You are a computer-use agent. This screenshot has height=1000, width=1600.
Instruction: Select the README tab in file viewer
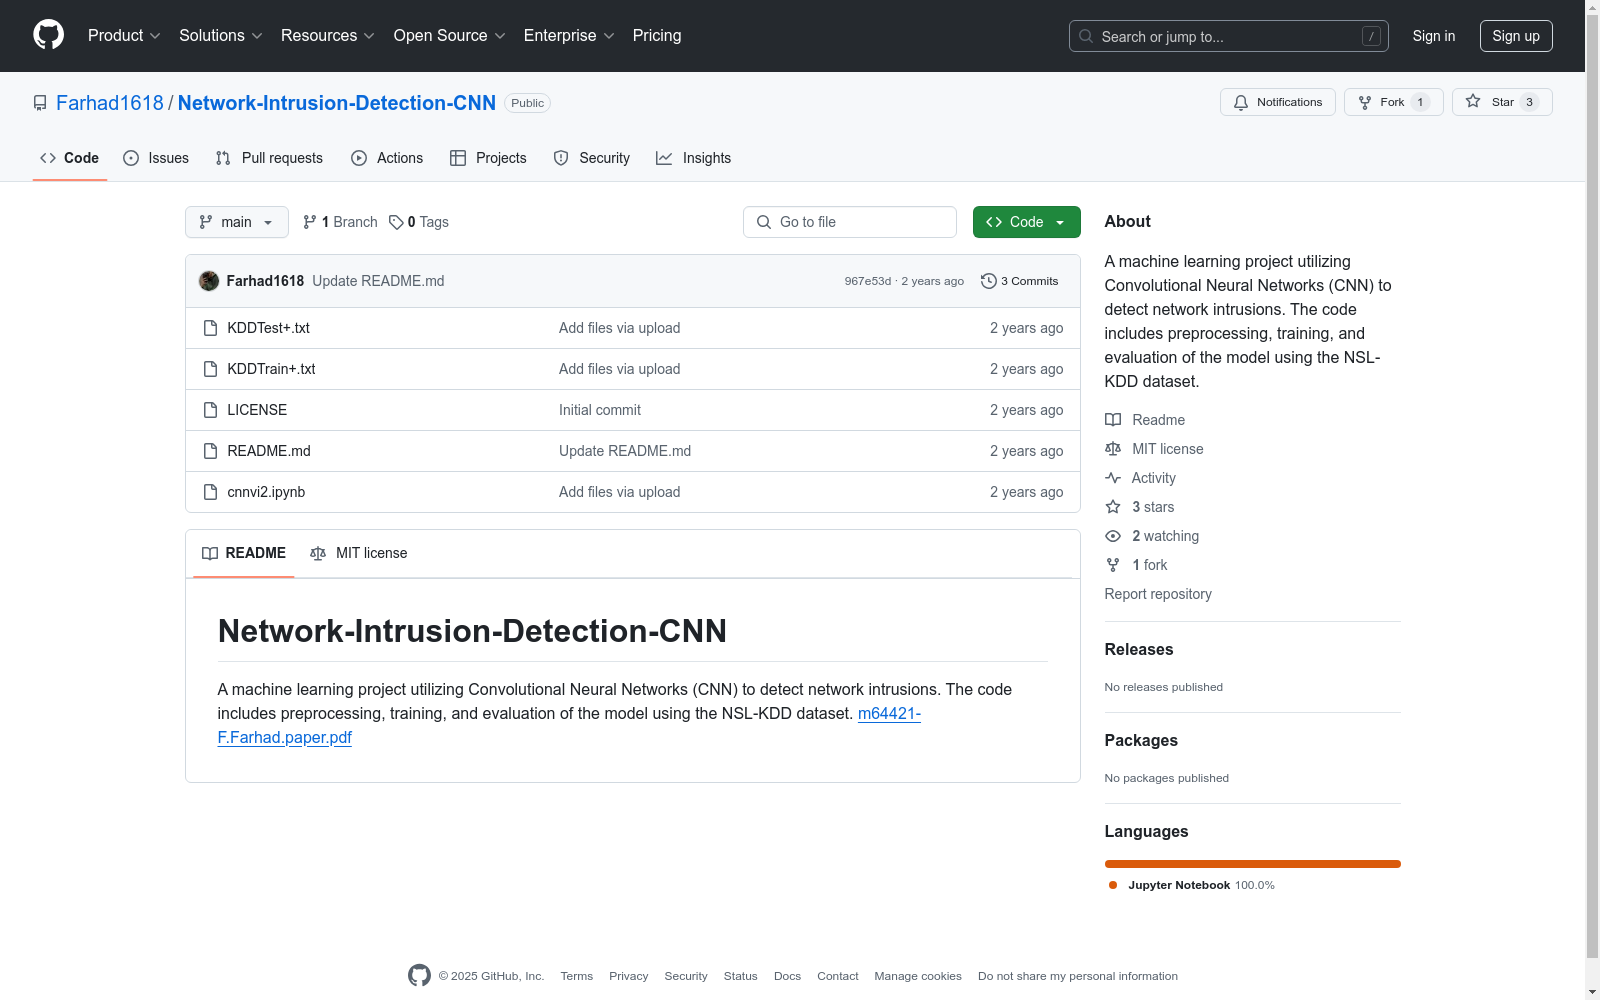coord(244,553)
